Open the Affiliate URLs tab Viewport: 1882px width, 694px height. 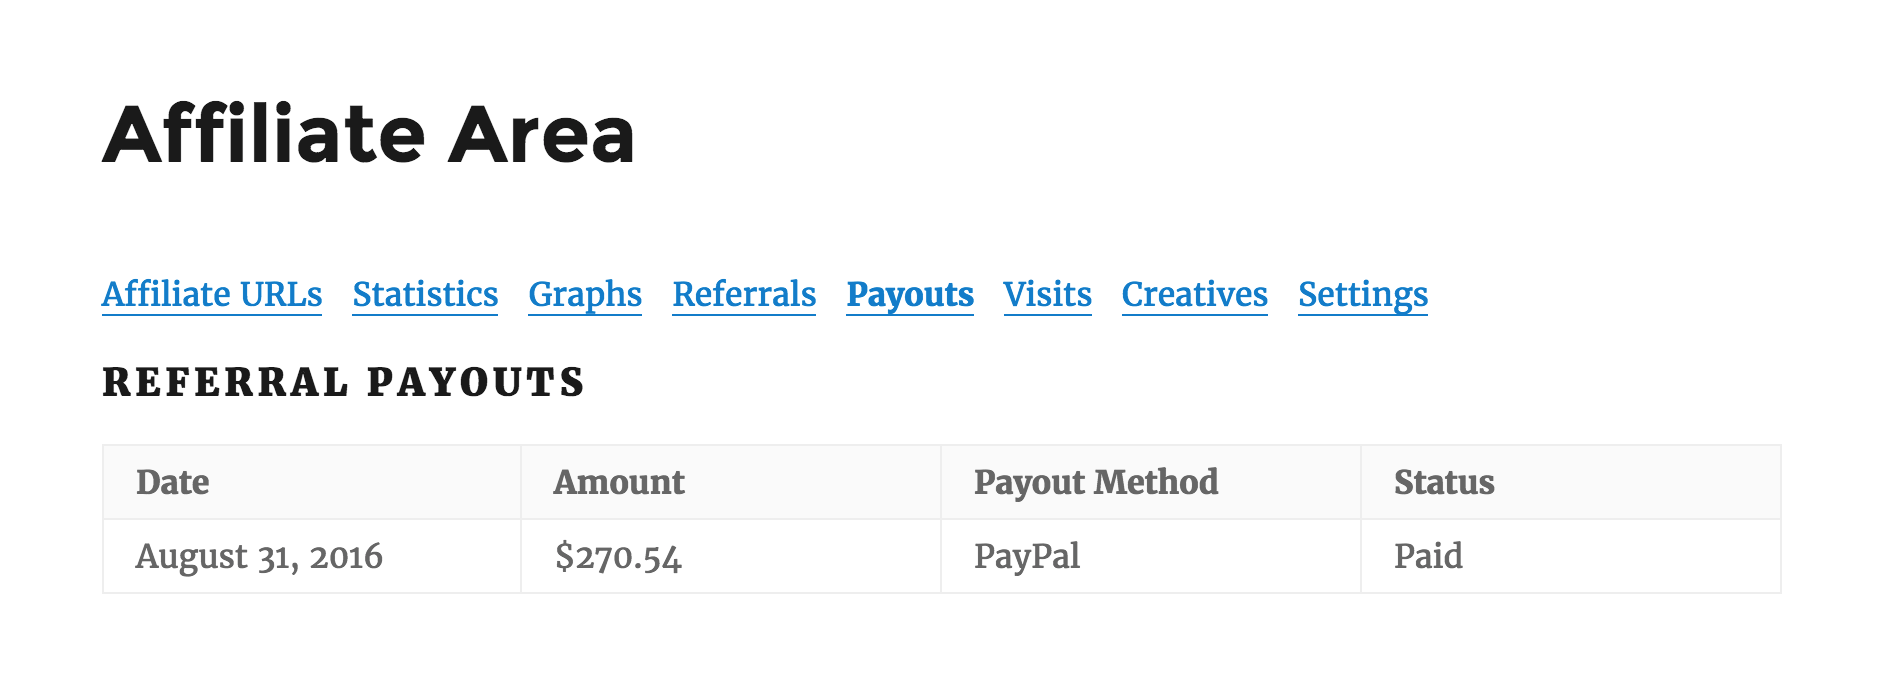point(212,294)
